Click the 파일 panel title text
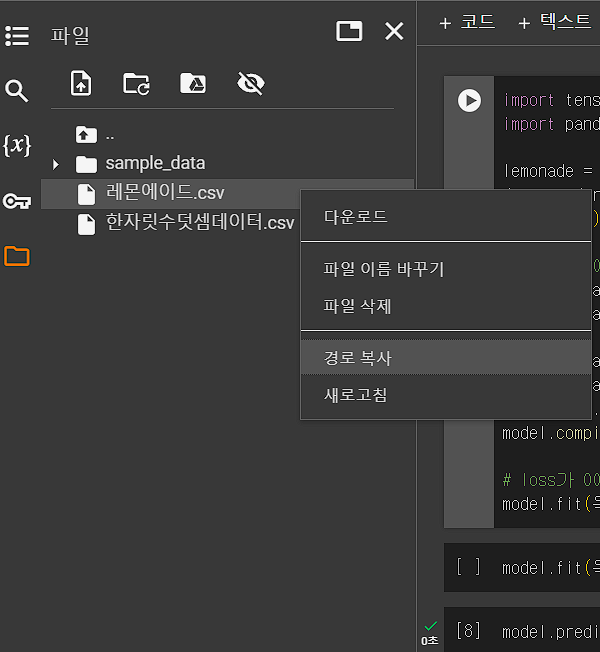 pos(70,35)
